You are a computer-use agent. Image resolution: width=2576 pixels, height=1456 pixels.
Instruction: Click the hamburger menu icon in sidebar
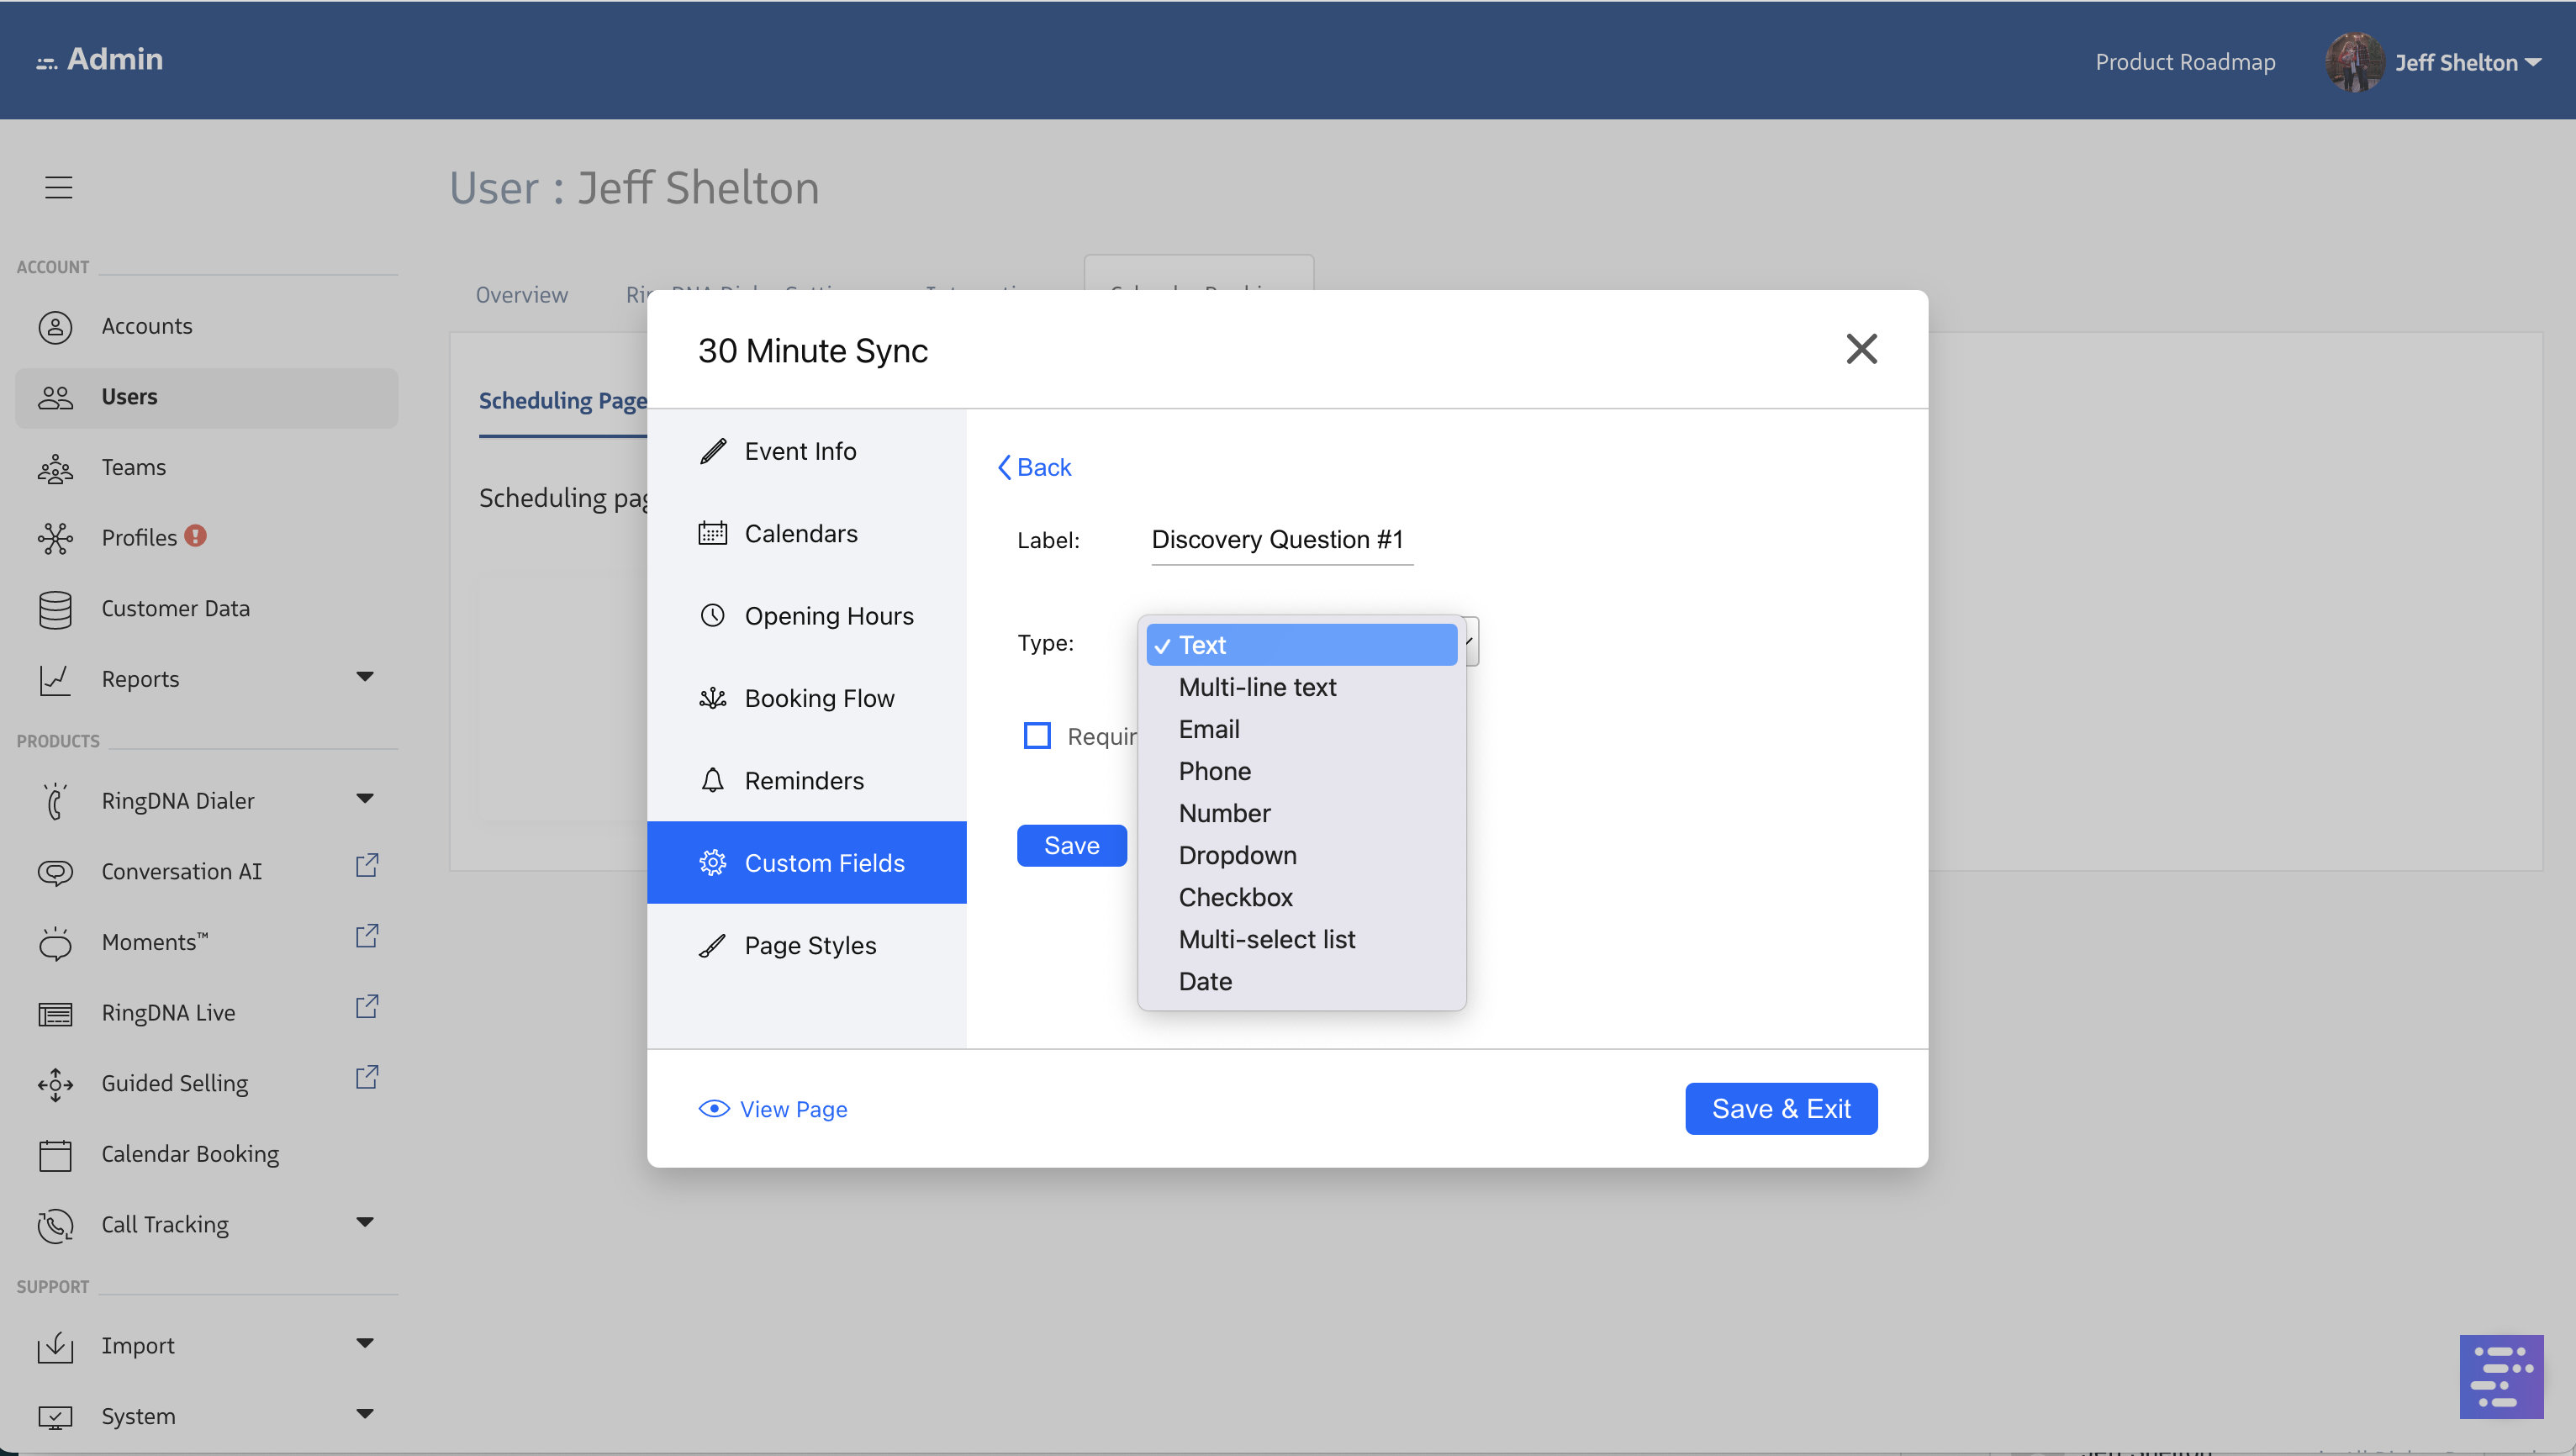(x=59, y=187)
